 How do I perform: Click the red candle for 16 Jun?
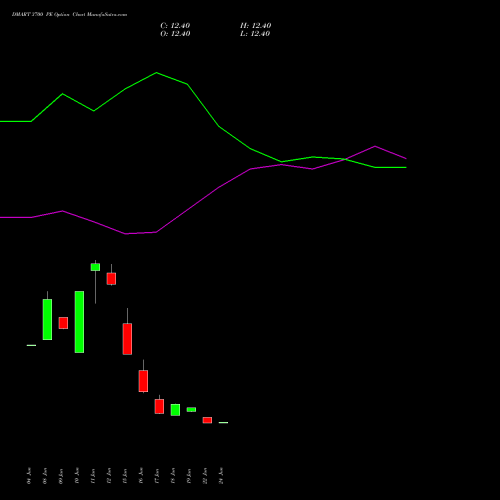(143, 381)
